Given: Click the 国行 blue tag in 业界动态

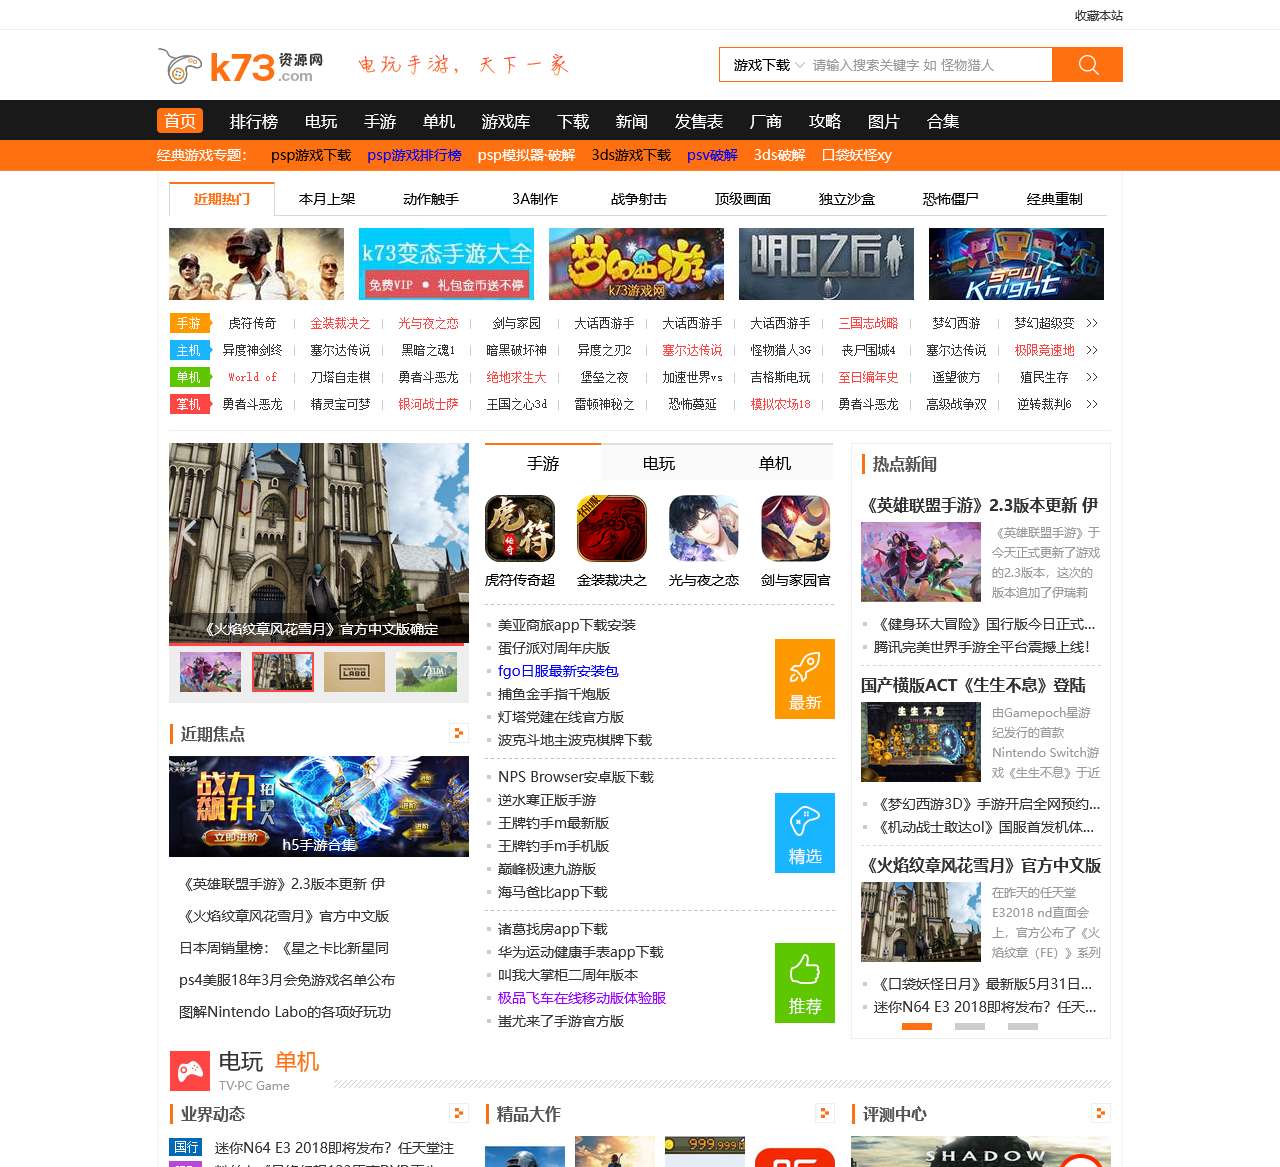Looking at the screenshot, I should pyautogui.click(x=186, y=1147).
